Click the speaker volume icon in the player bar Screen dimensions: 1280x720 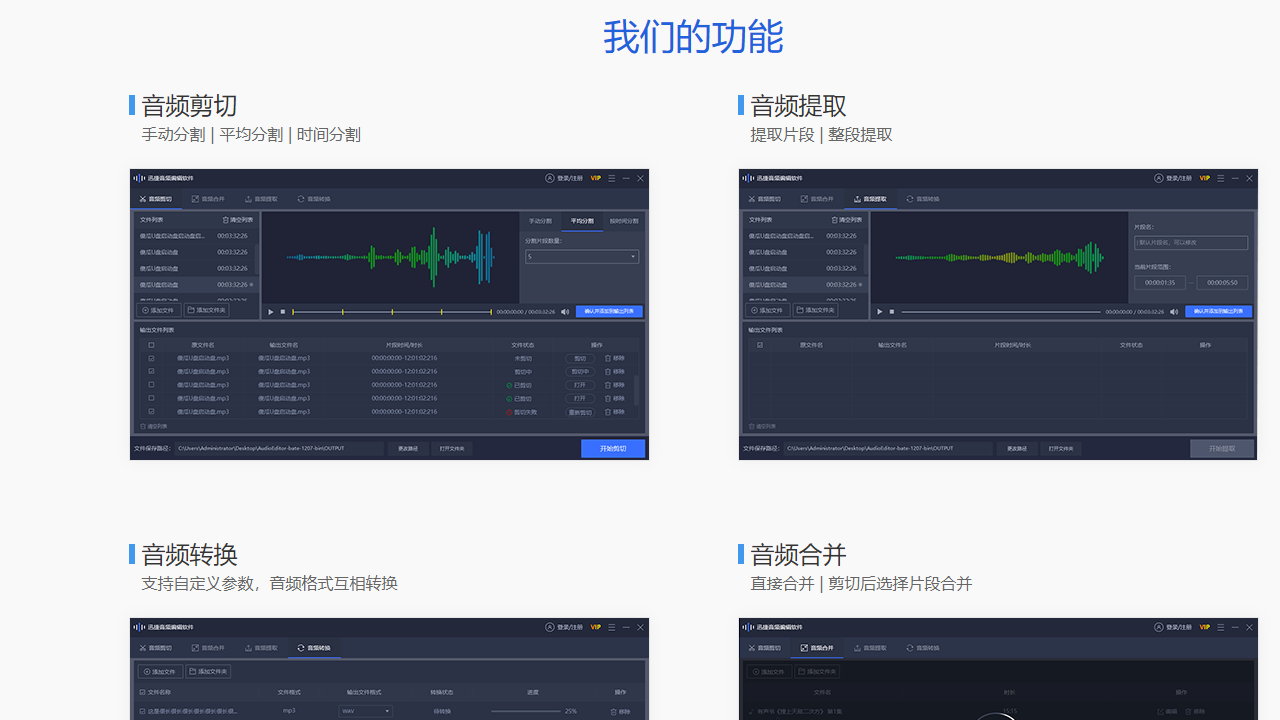pos(565,311)
